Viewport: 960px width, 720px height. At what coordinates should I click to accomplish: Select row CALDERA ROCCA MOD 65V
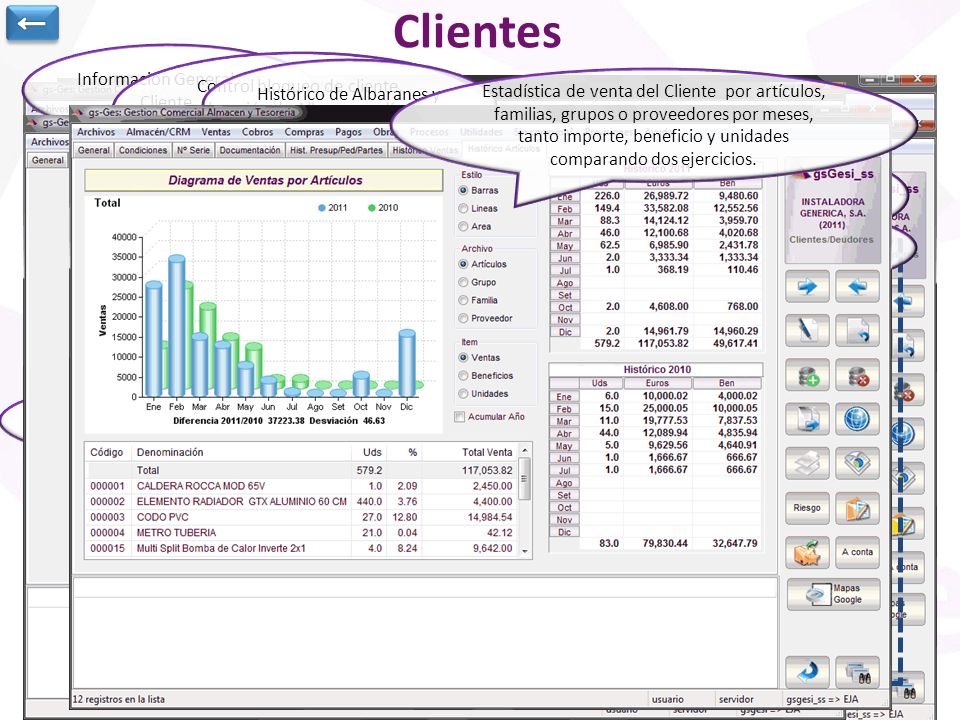(302, 486)
